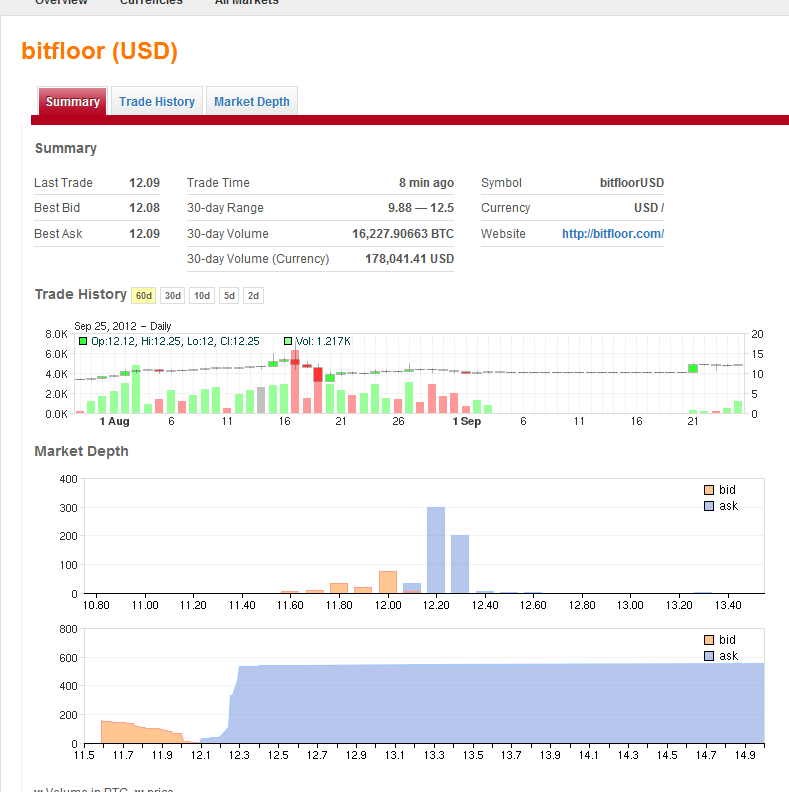Click the 30-day Range value 9.88 — 12.5
This screenshot has height=792, width=789.
(x=421, y=208)
